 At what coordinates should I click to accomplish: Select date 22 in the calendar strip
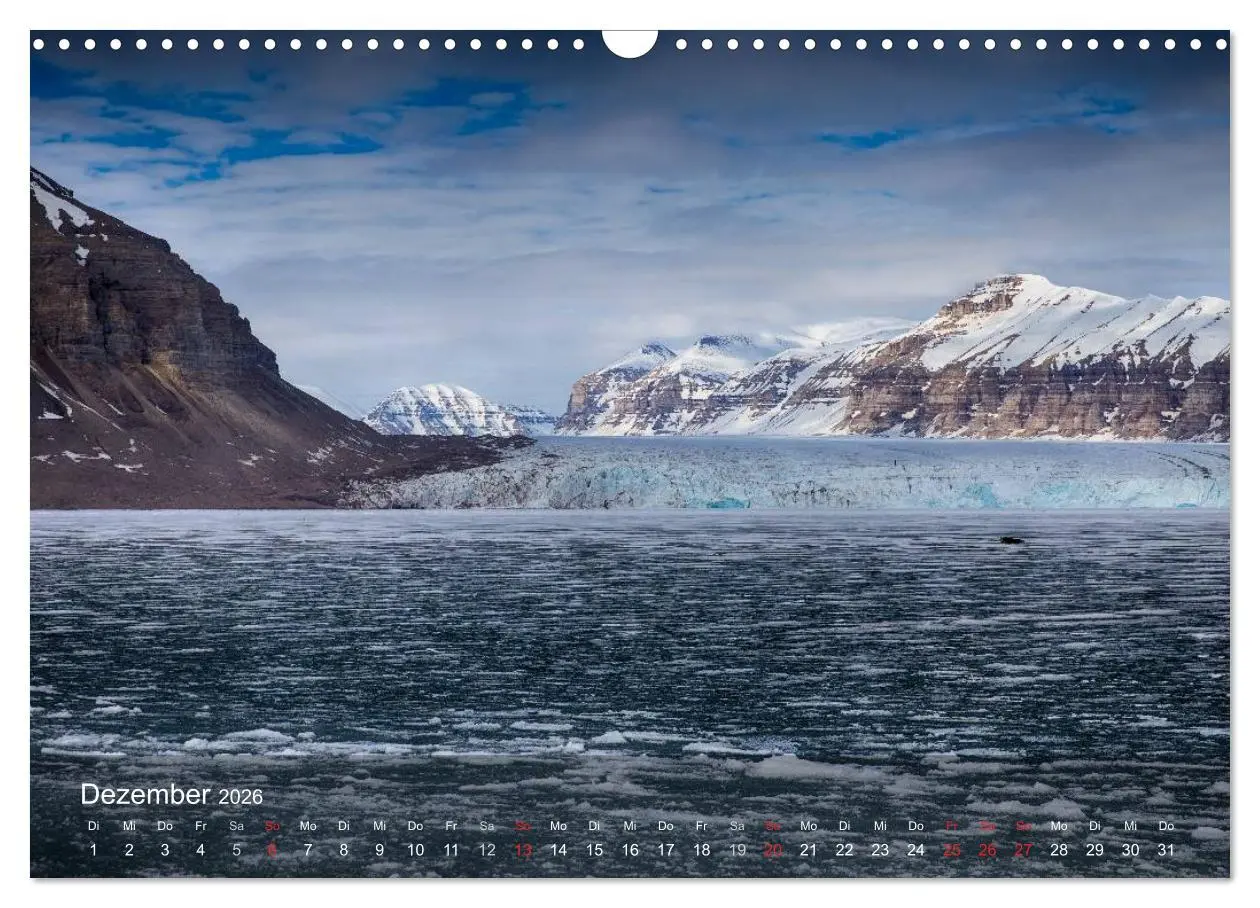pos(844,850)
